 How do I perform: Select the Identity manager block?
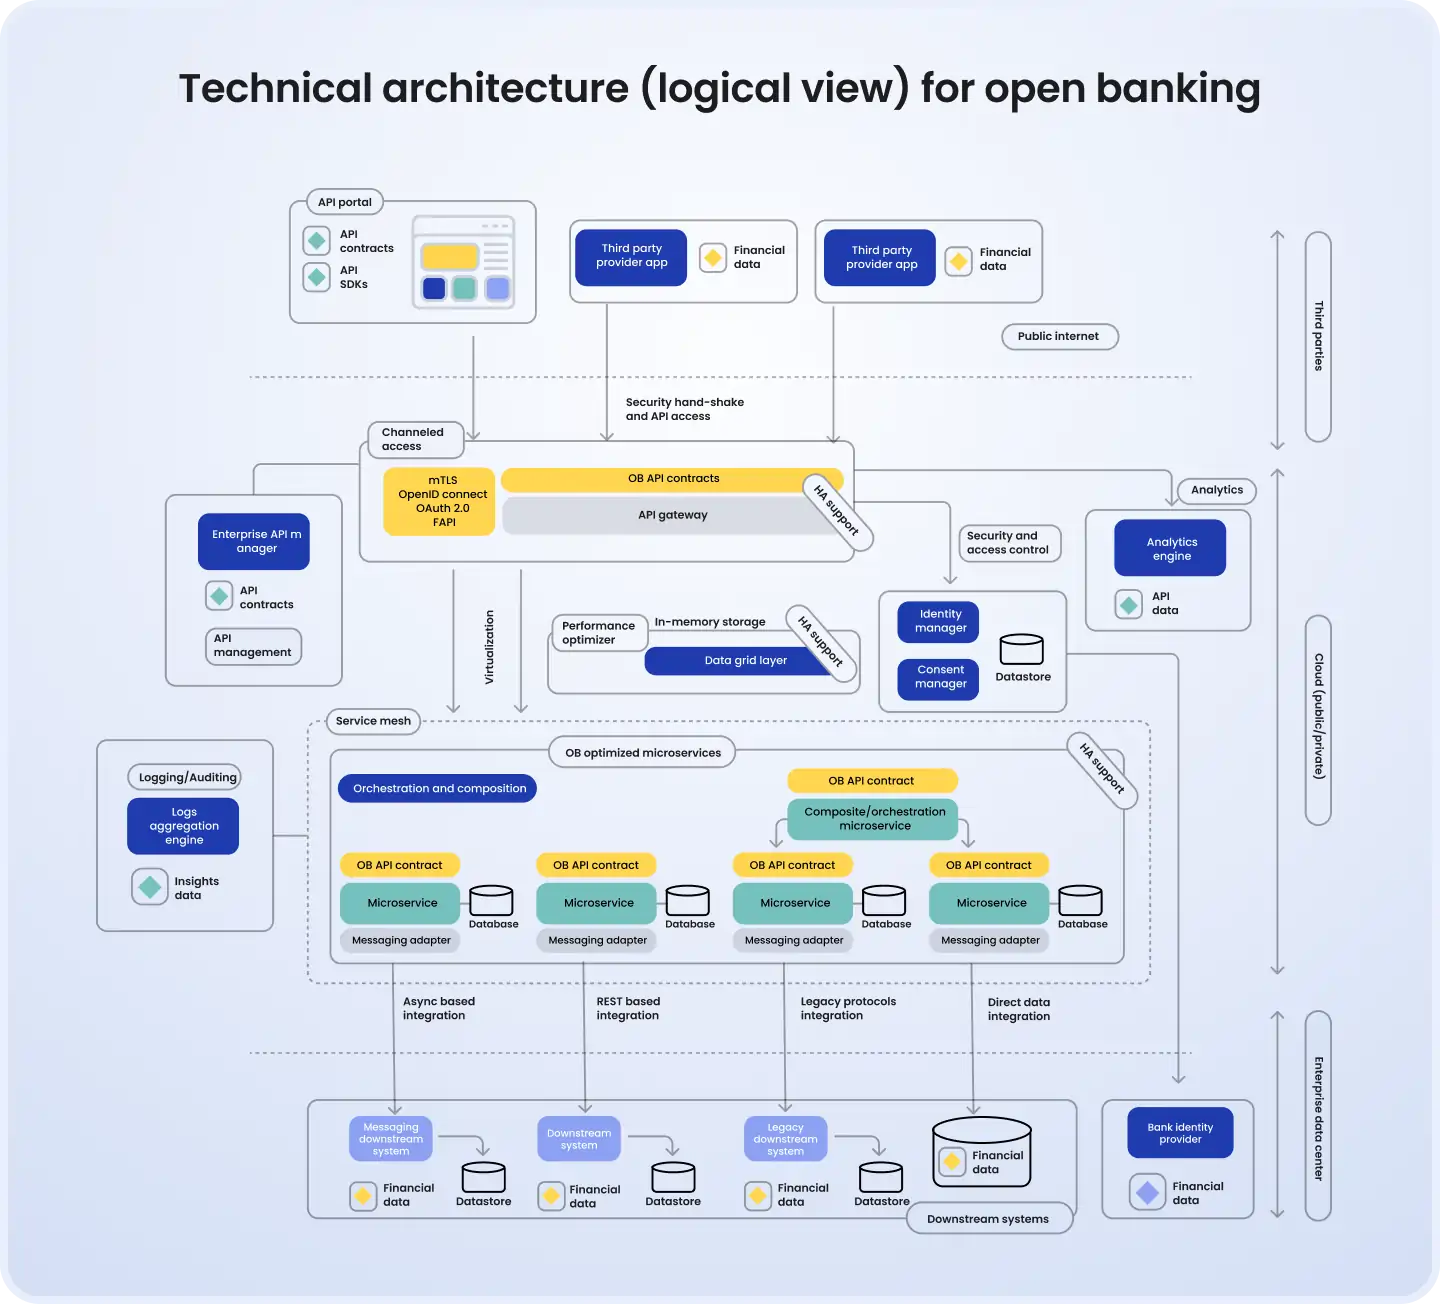tap(937, 621)
